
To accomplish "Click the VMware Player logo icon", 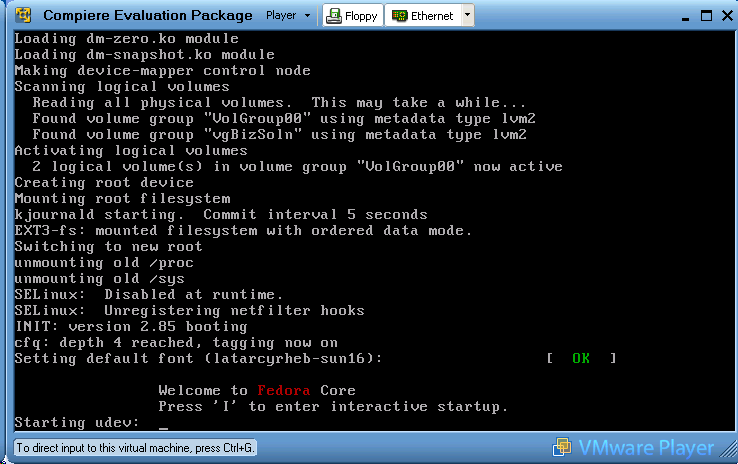I will (564, 447).
